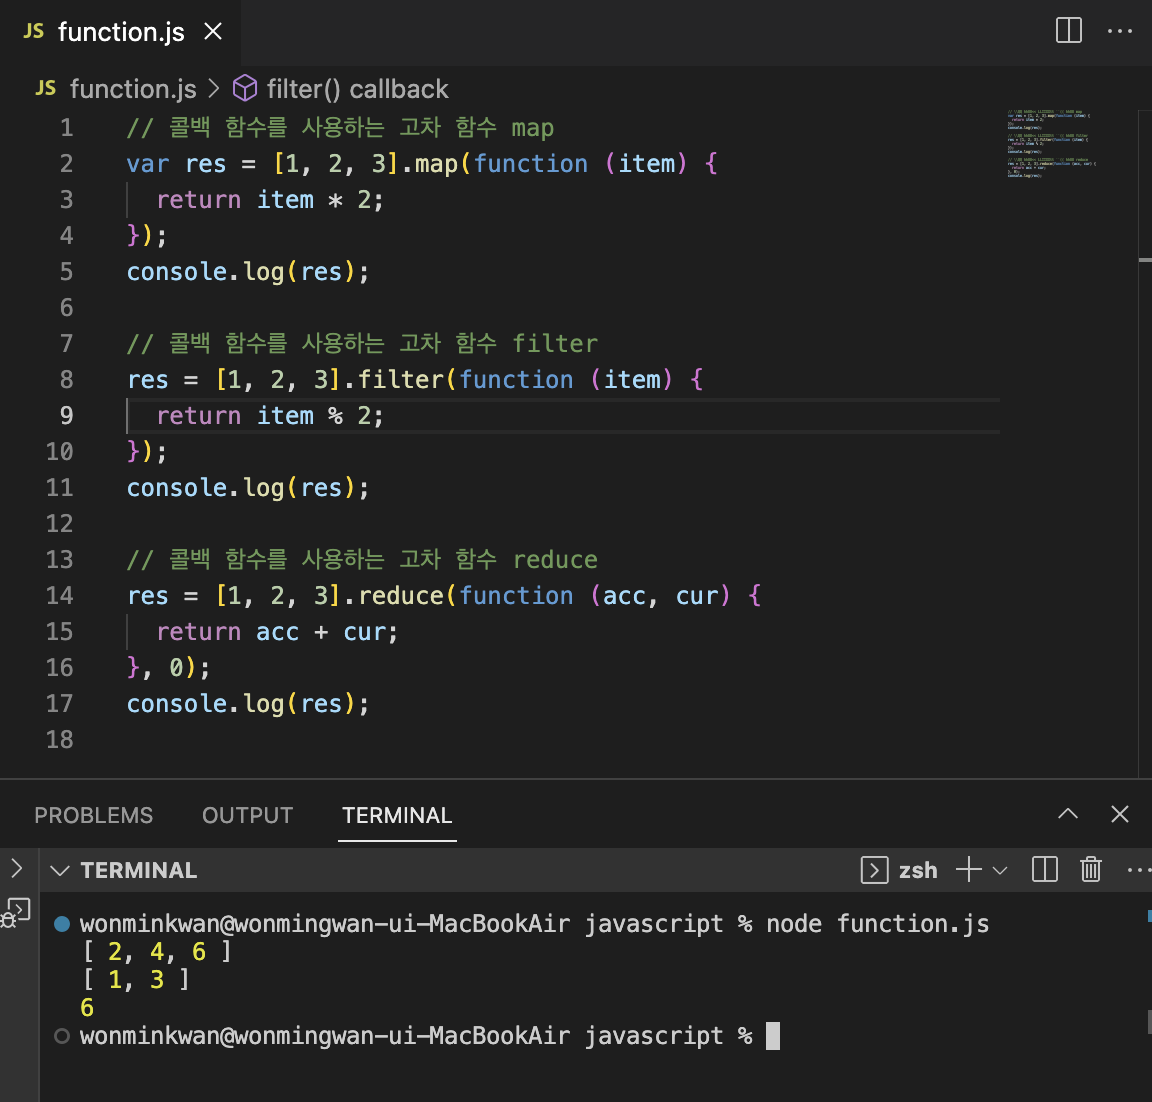Click the JS file icon in breadcrumb
The height and width of the screenshot is (1102, 1152).
click(x=46, y=89)
